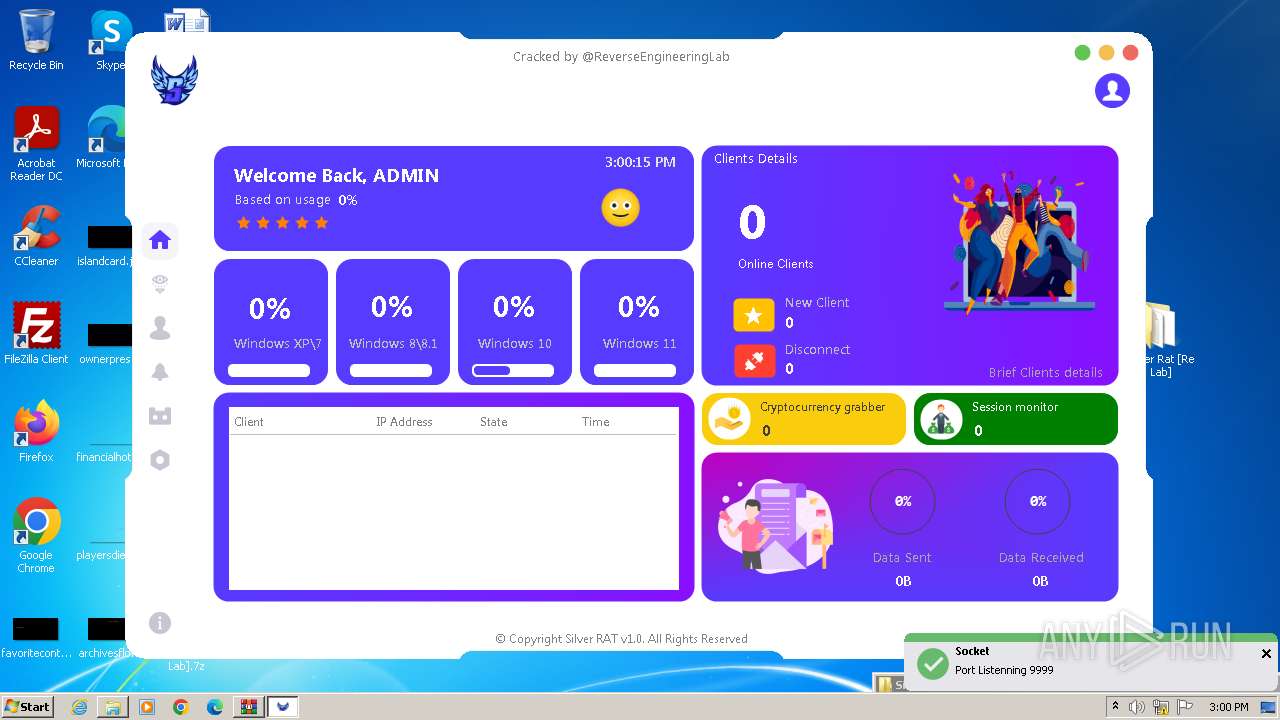
Task: Open the user silhouette sidebar icon
Action: pyautogui.click(x=160, y=328)
